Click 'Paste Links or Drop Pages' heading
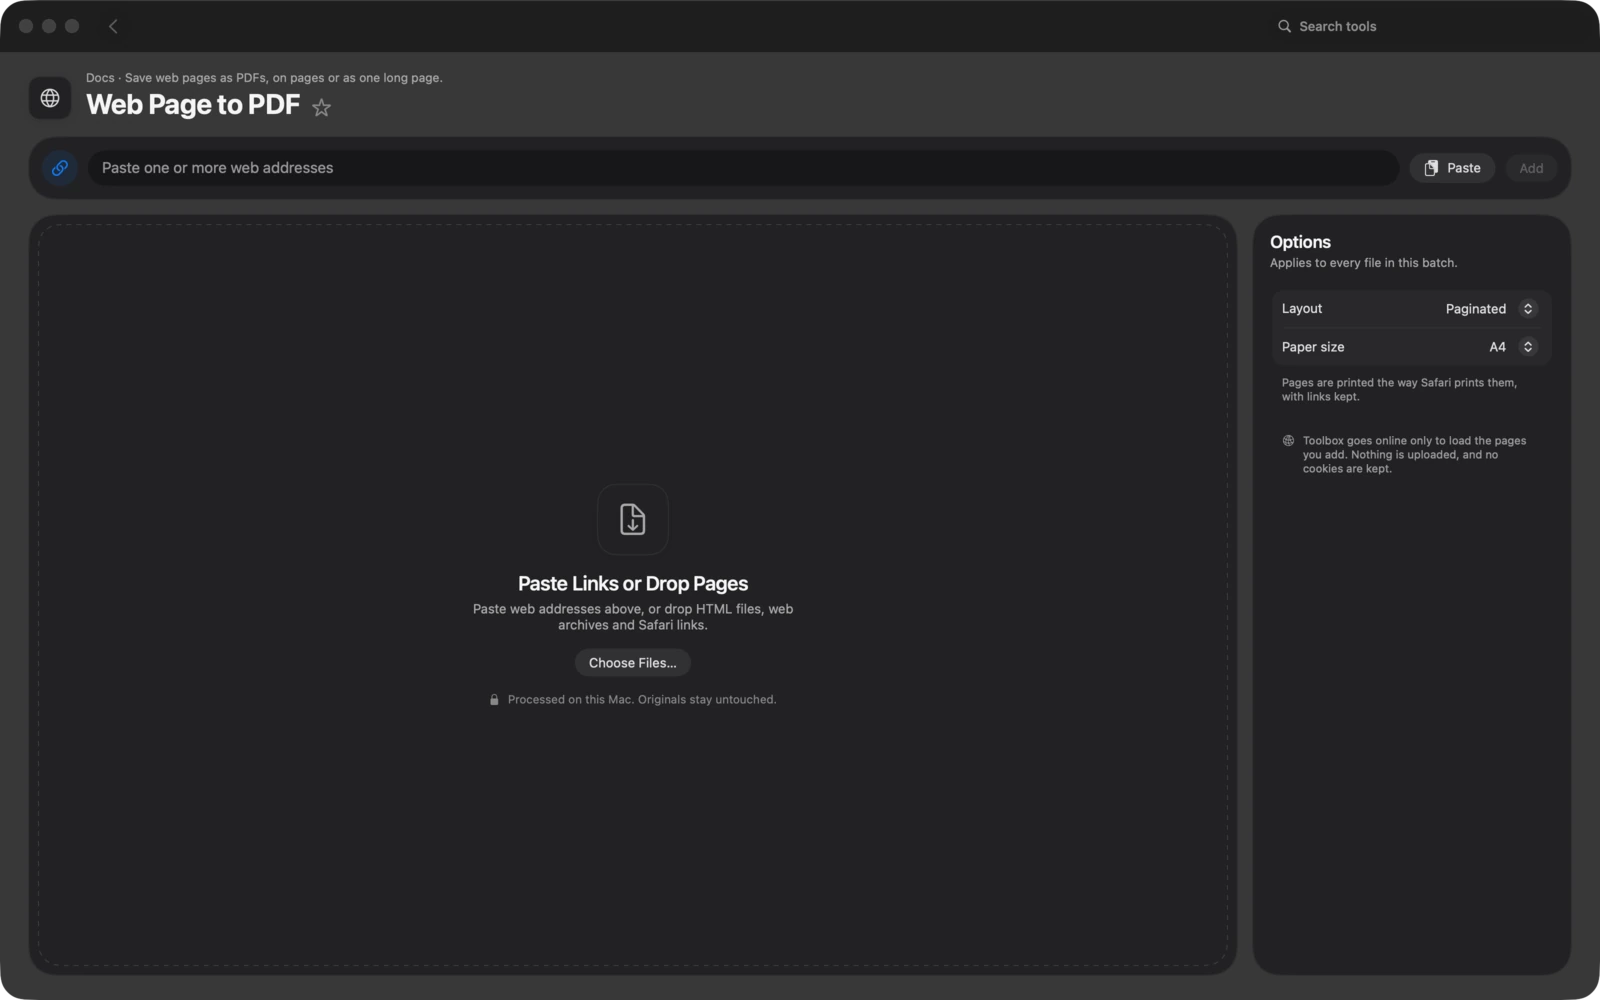Screen dimensions: 1600x1000 633,584
